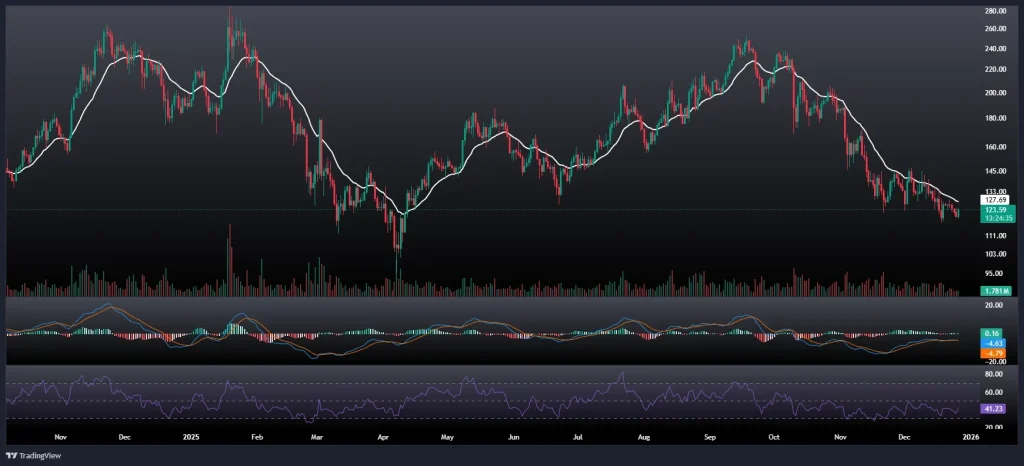Click the Sep label on time axis
Image resolution: width=1024 pixels, height=466 pixels.
709,437
